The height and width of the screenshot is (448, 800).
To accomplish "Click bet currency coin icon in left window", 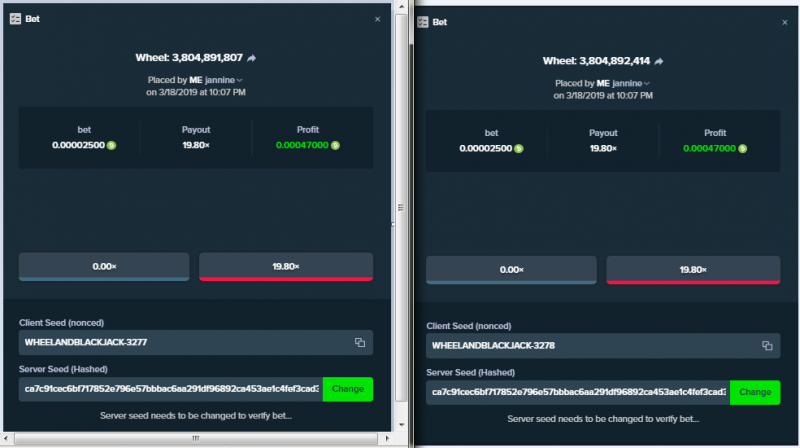I will tap(112, 145).
